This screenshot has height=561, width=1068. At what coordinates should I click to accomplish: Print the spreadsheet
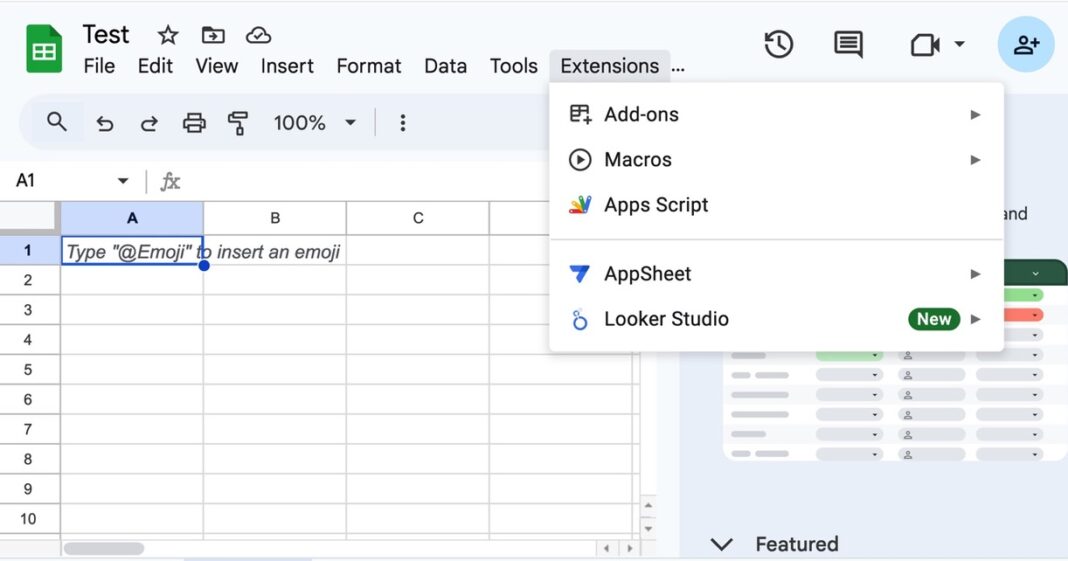[x=194, y=123]
